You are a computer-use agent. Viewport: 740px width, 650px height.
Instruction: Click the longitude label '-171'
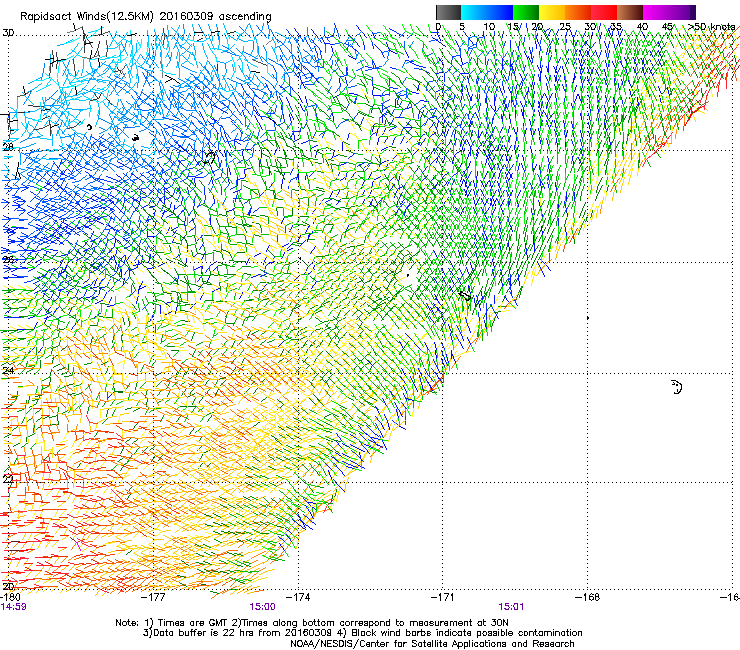pyautogui.click(x=443, y=597)
